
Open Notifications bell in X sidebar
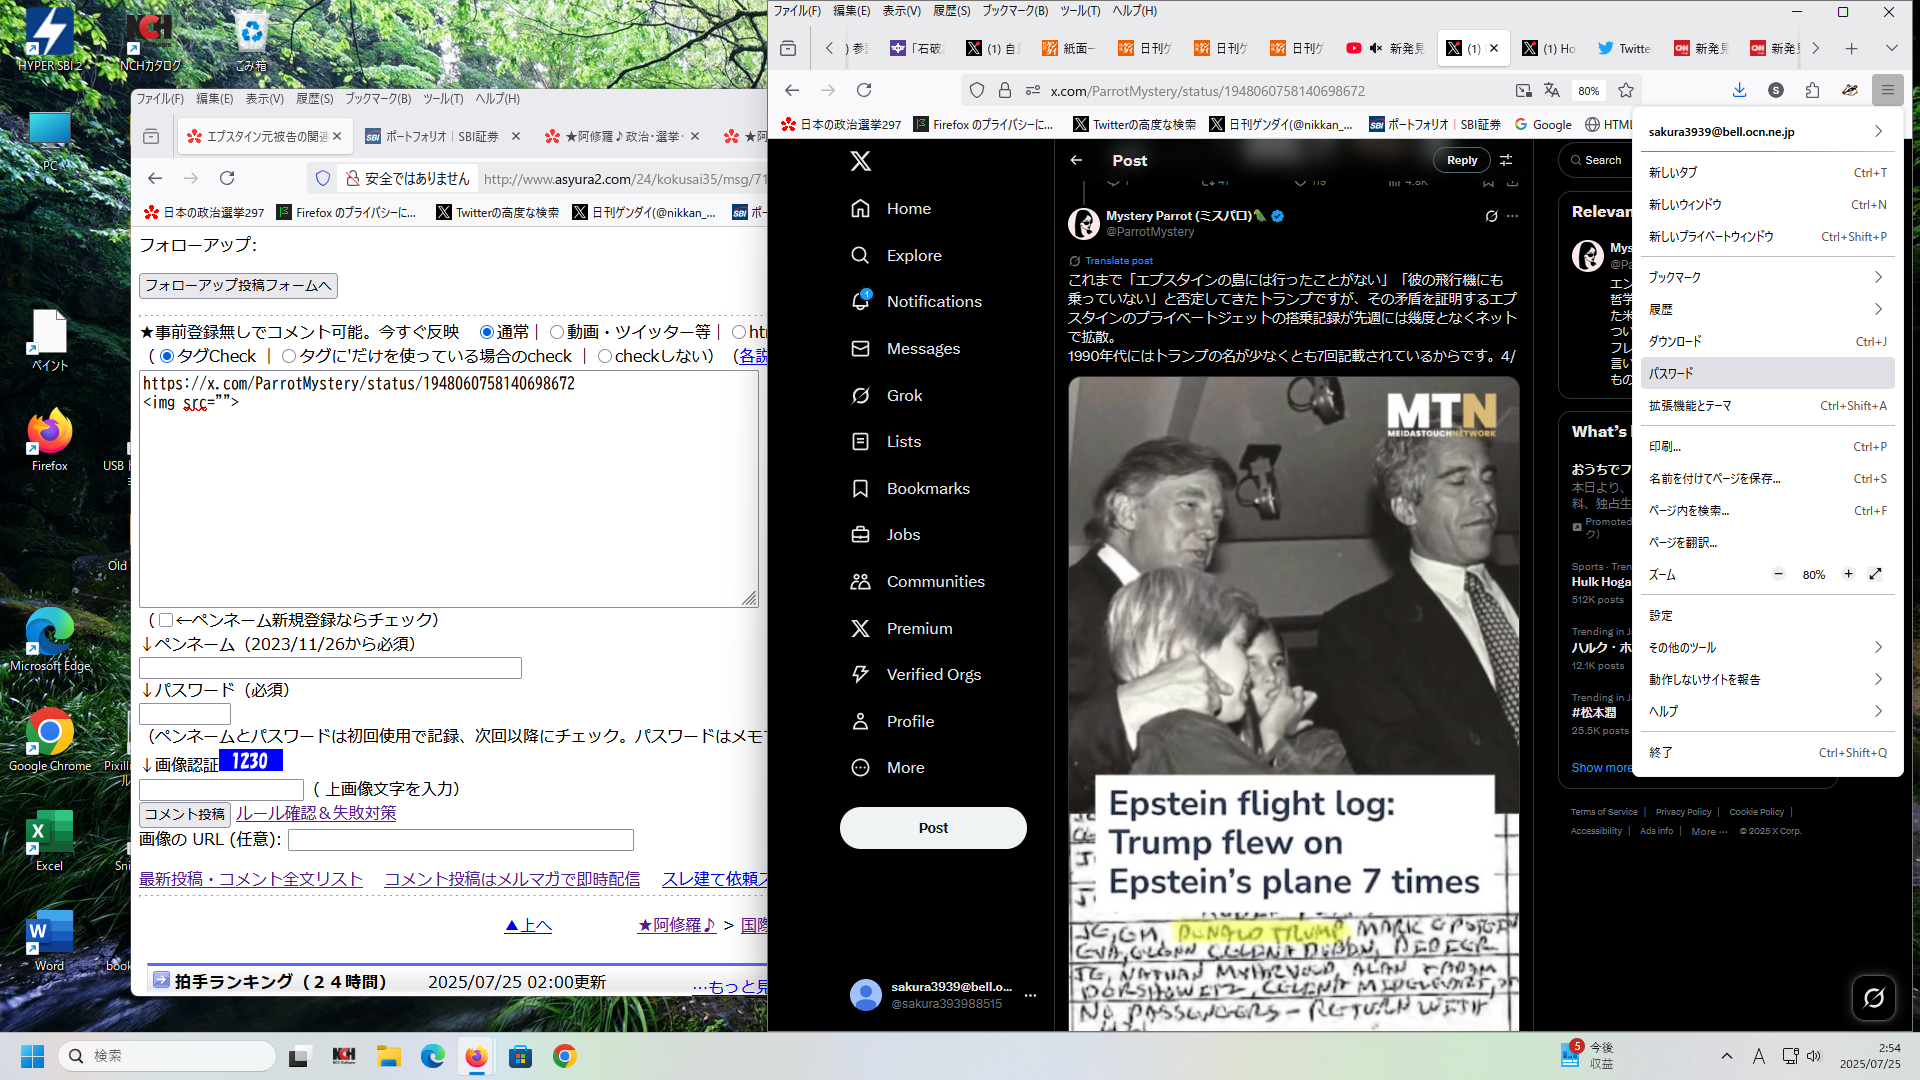860,301
